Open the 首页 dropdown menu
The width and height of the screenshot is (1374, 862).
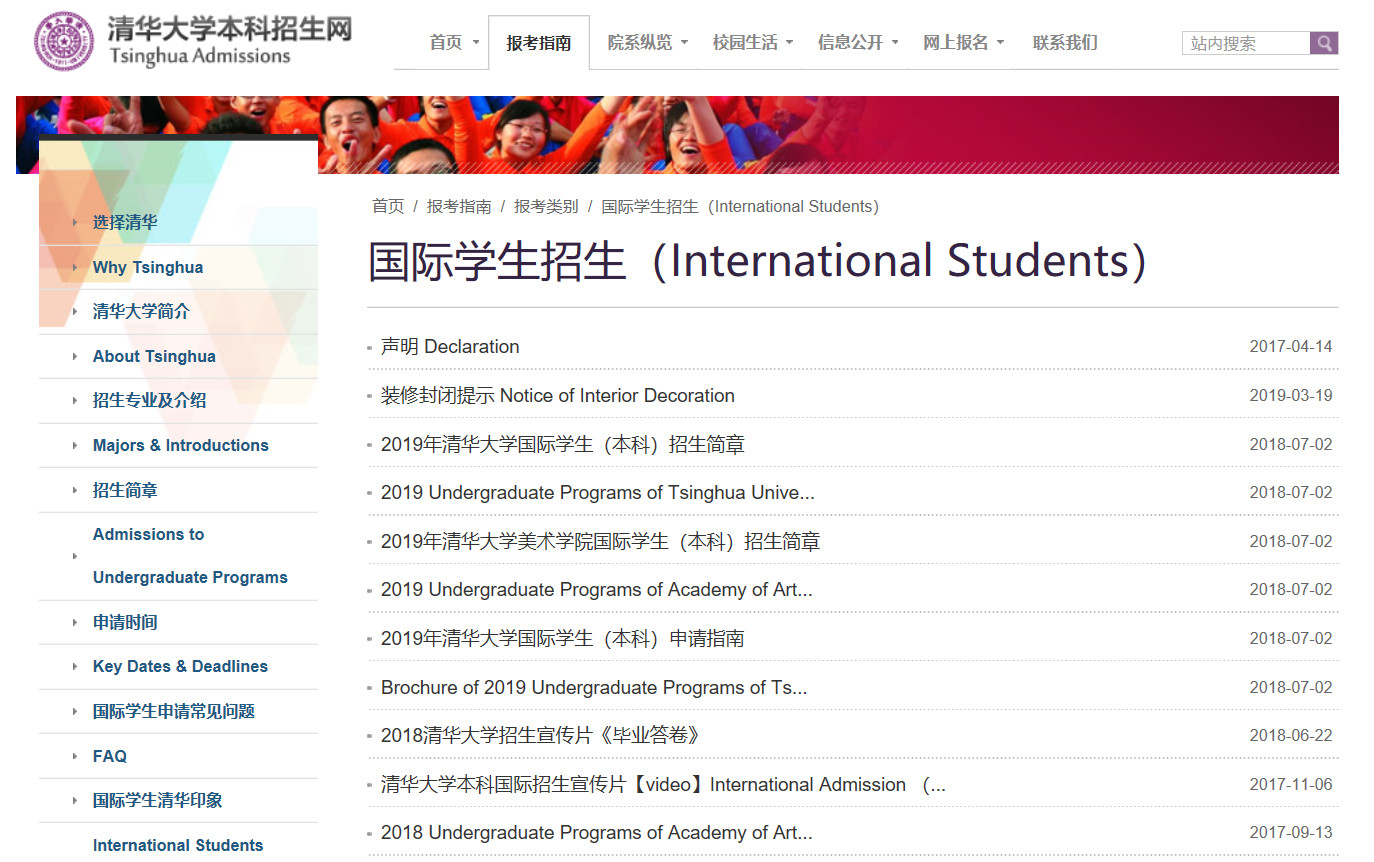coord(454,42)
